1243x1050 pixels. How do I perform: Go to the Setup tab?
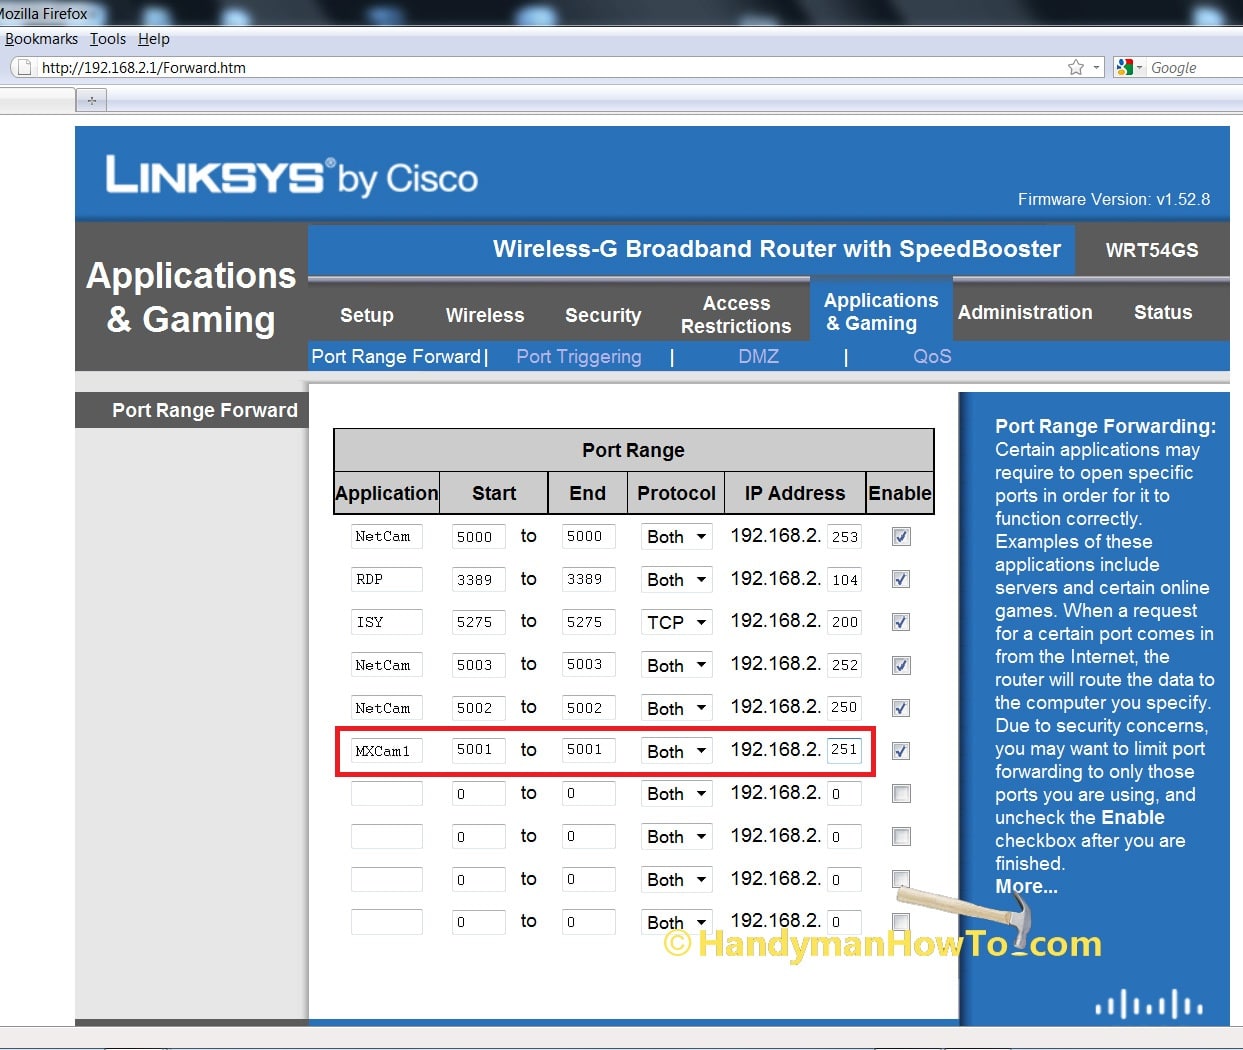[x=367, y=315]
